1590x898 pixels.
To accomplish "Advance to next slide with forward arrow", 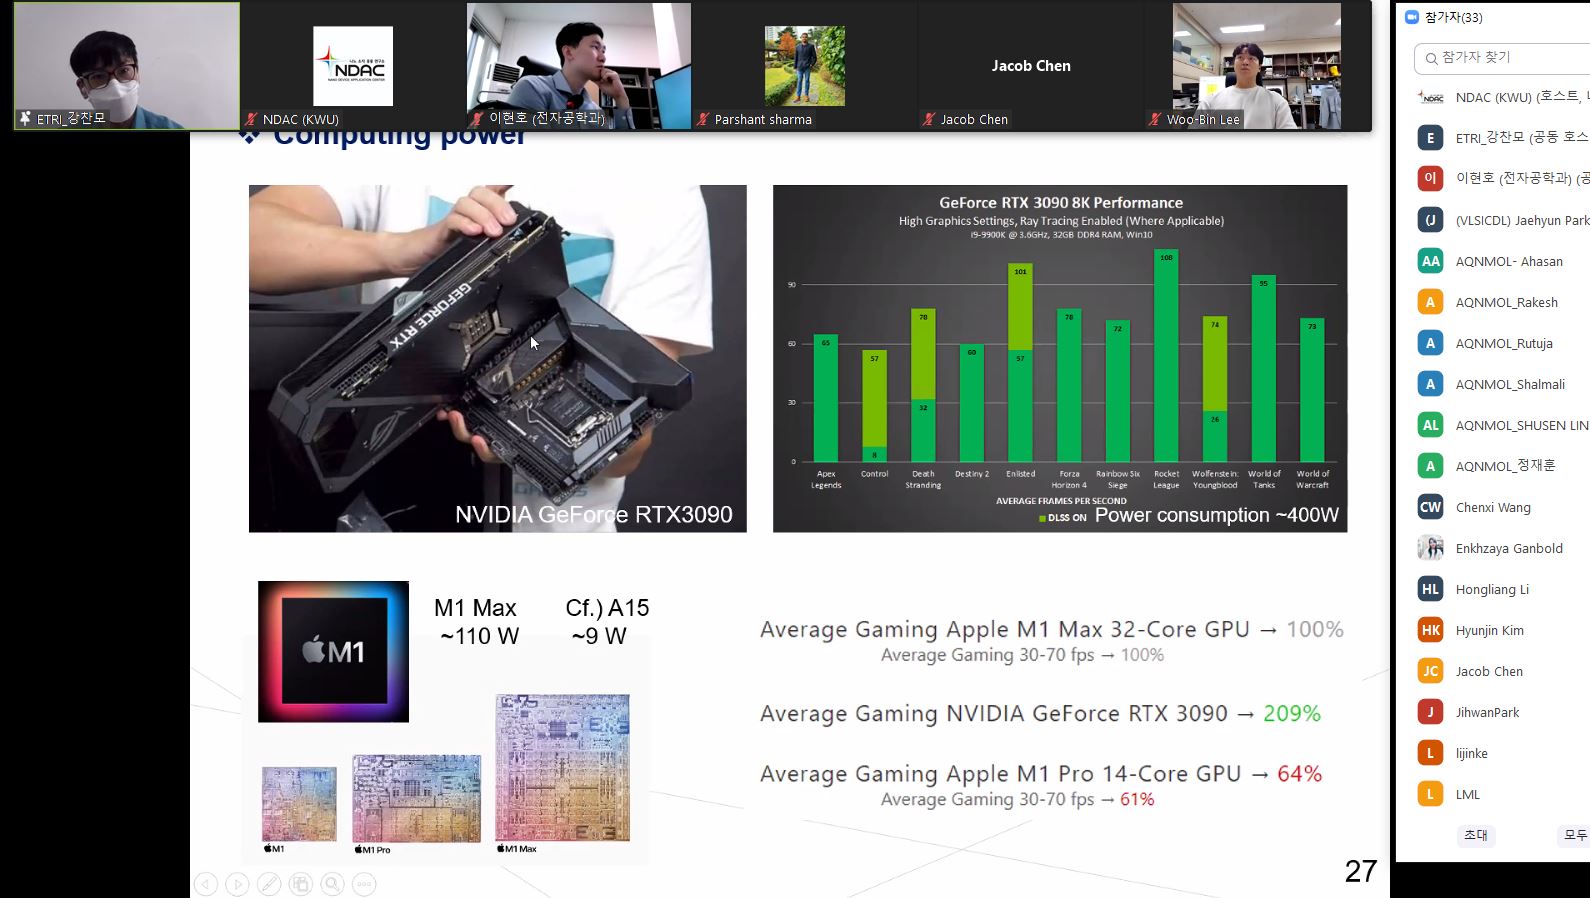I will tap(237, 884).
